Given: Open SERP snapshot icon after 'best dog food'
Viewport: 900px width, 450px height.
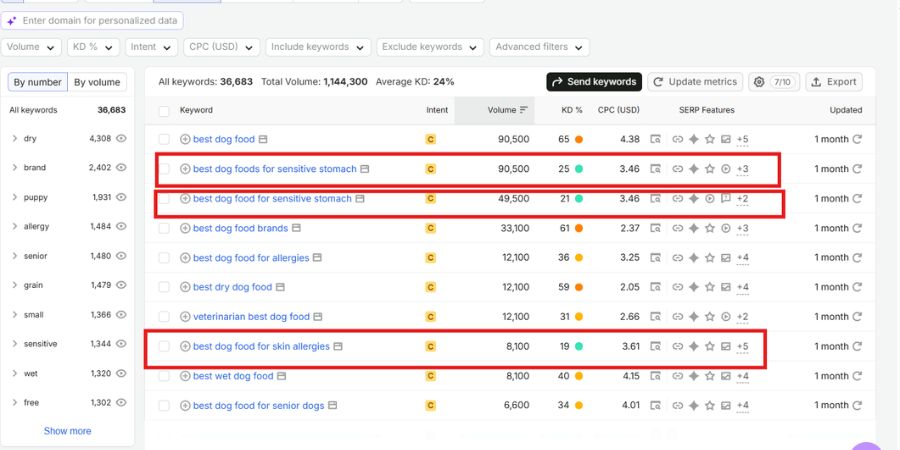Looking at the screenshot, I should tap(263, 139).
